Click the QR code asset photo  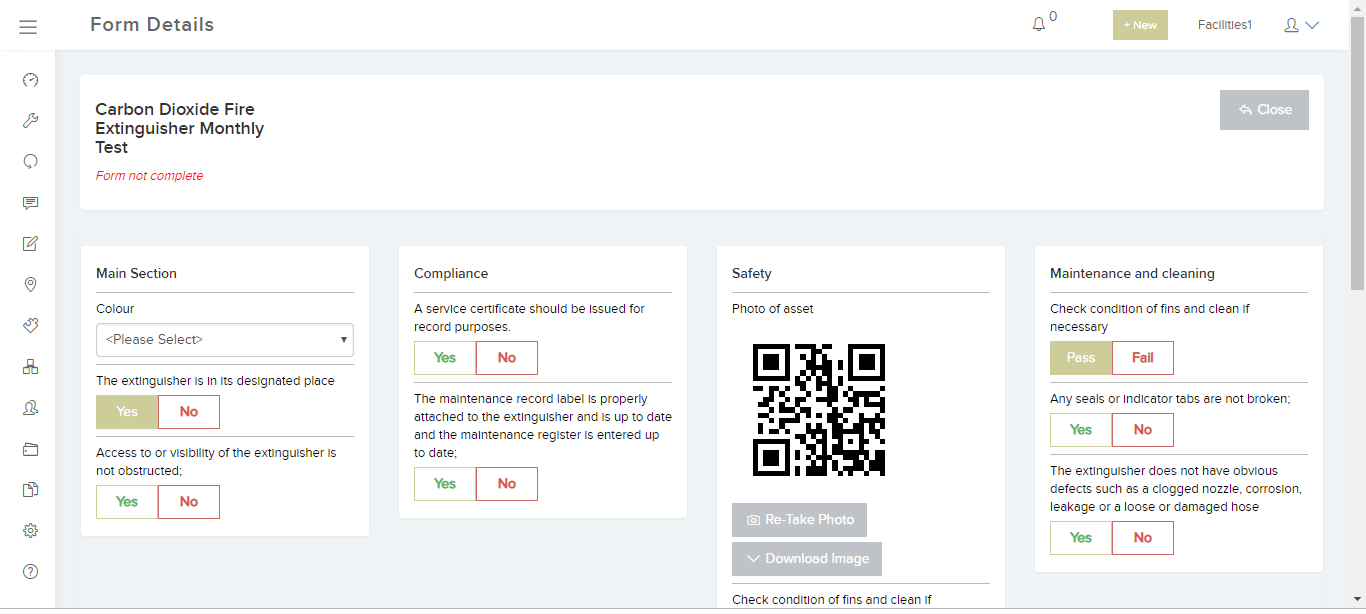pyautogui.click(x=819, y=410)
